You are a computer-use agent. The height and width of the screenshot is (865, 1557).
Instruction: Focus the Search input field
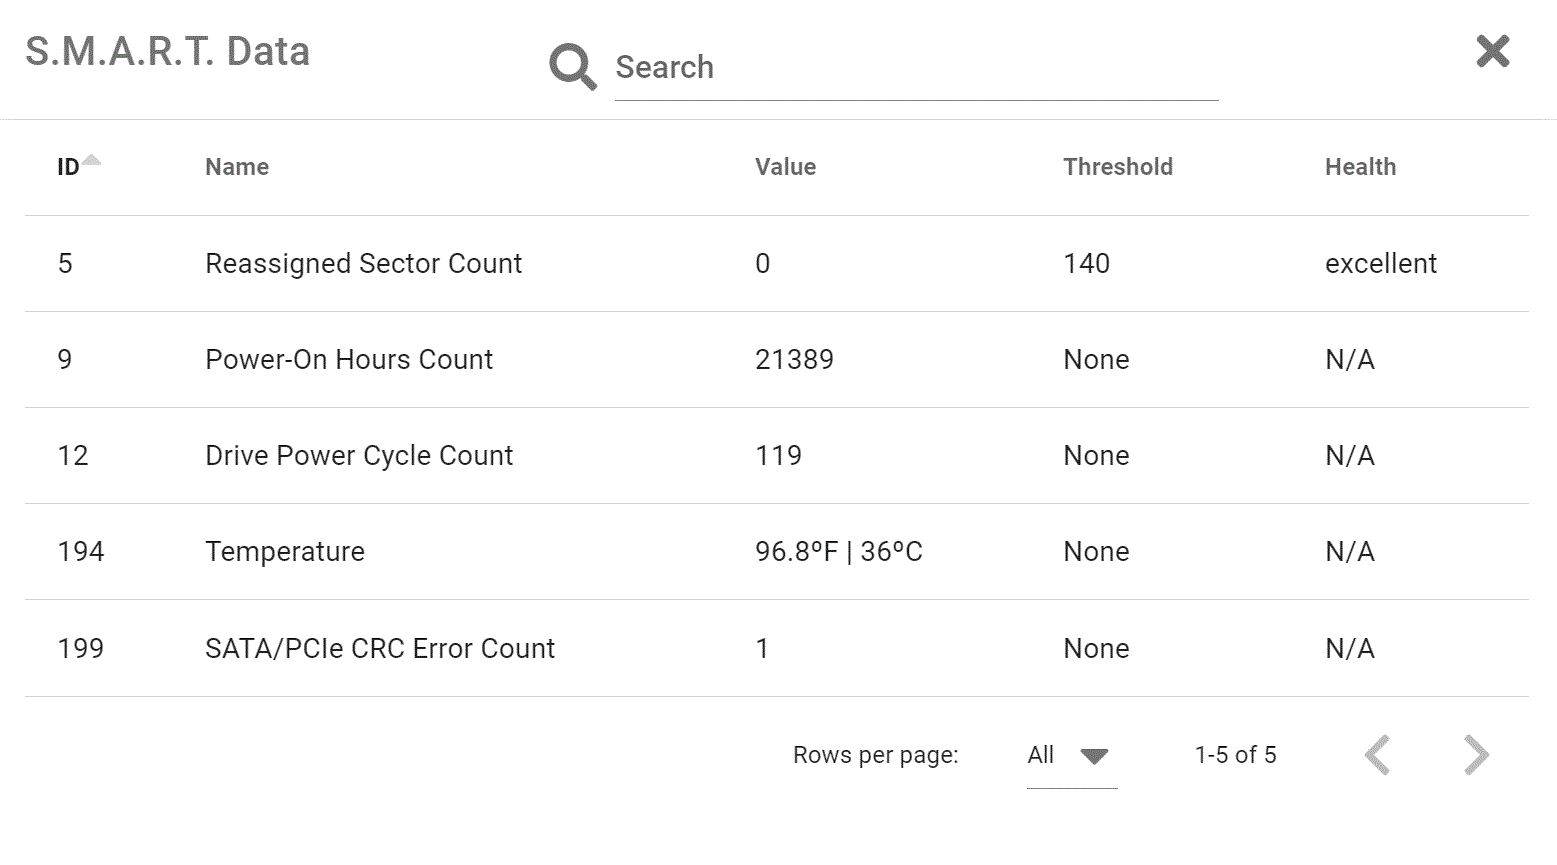[916, 67]
